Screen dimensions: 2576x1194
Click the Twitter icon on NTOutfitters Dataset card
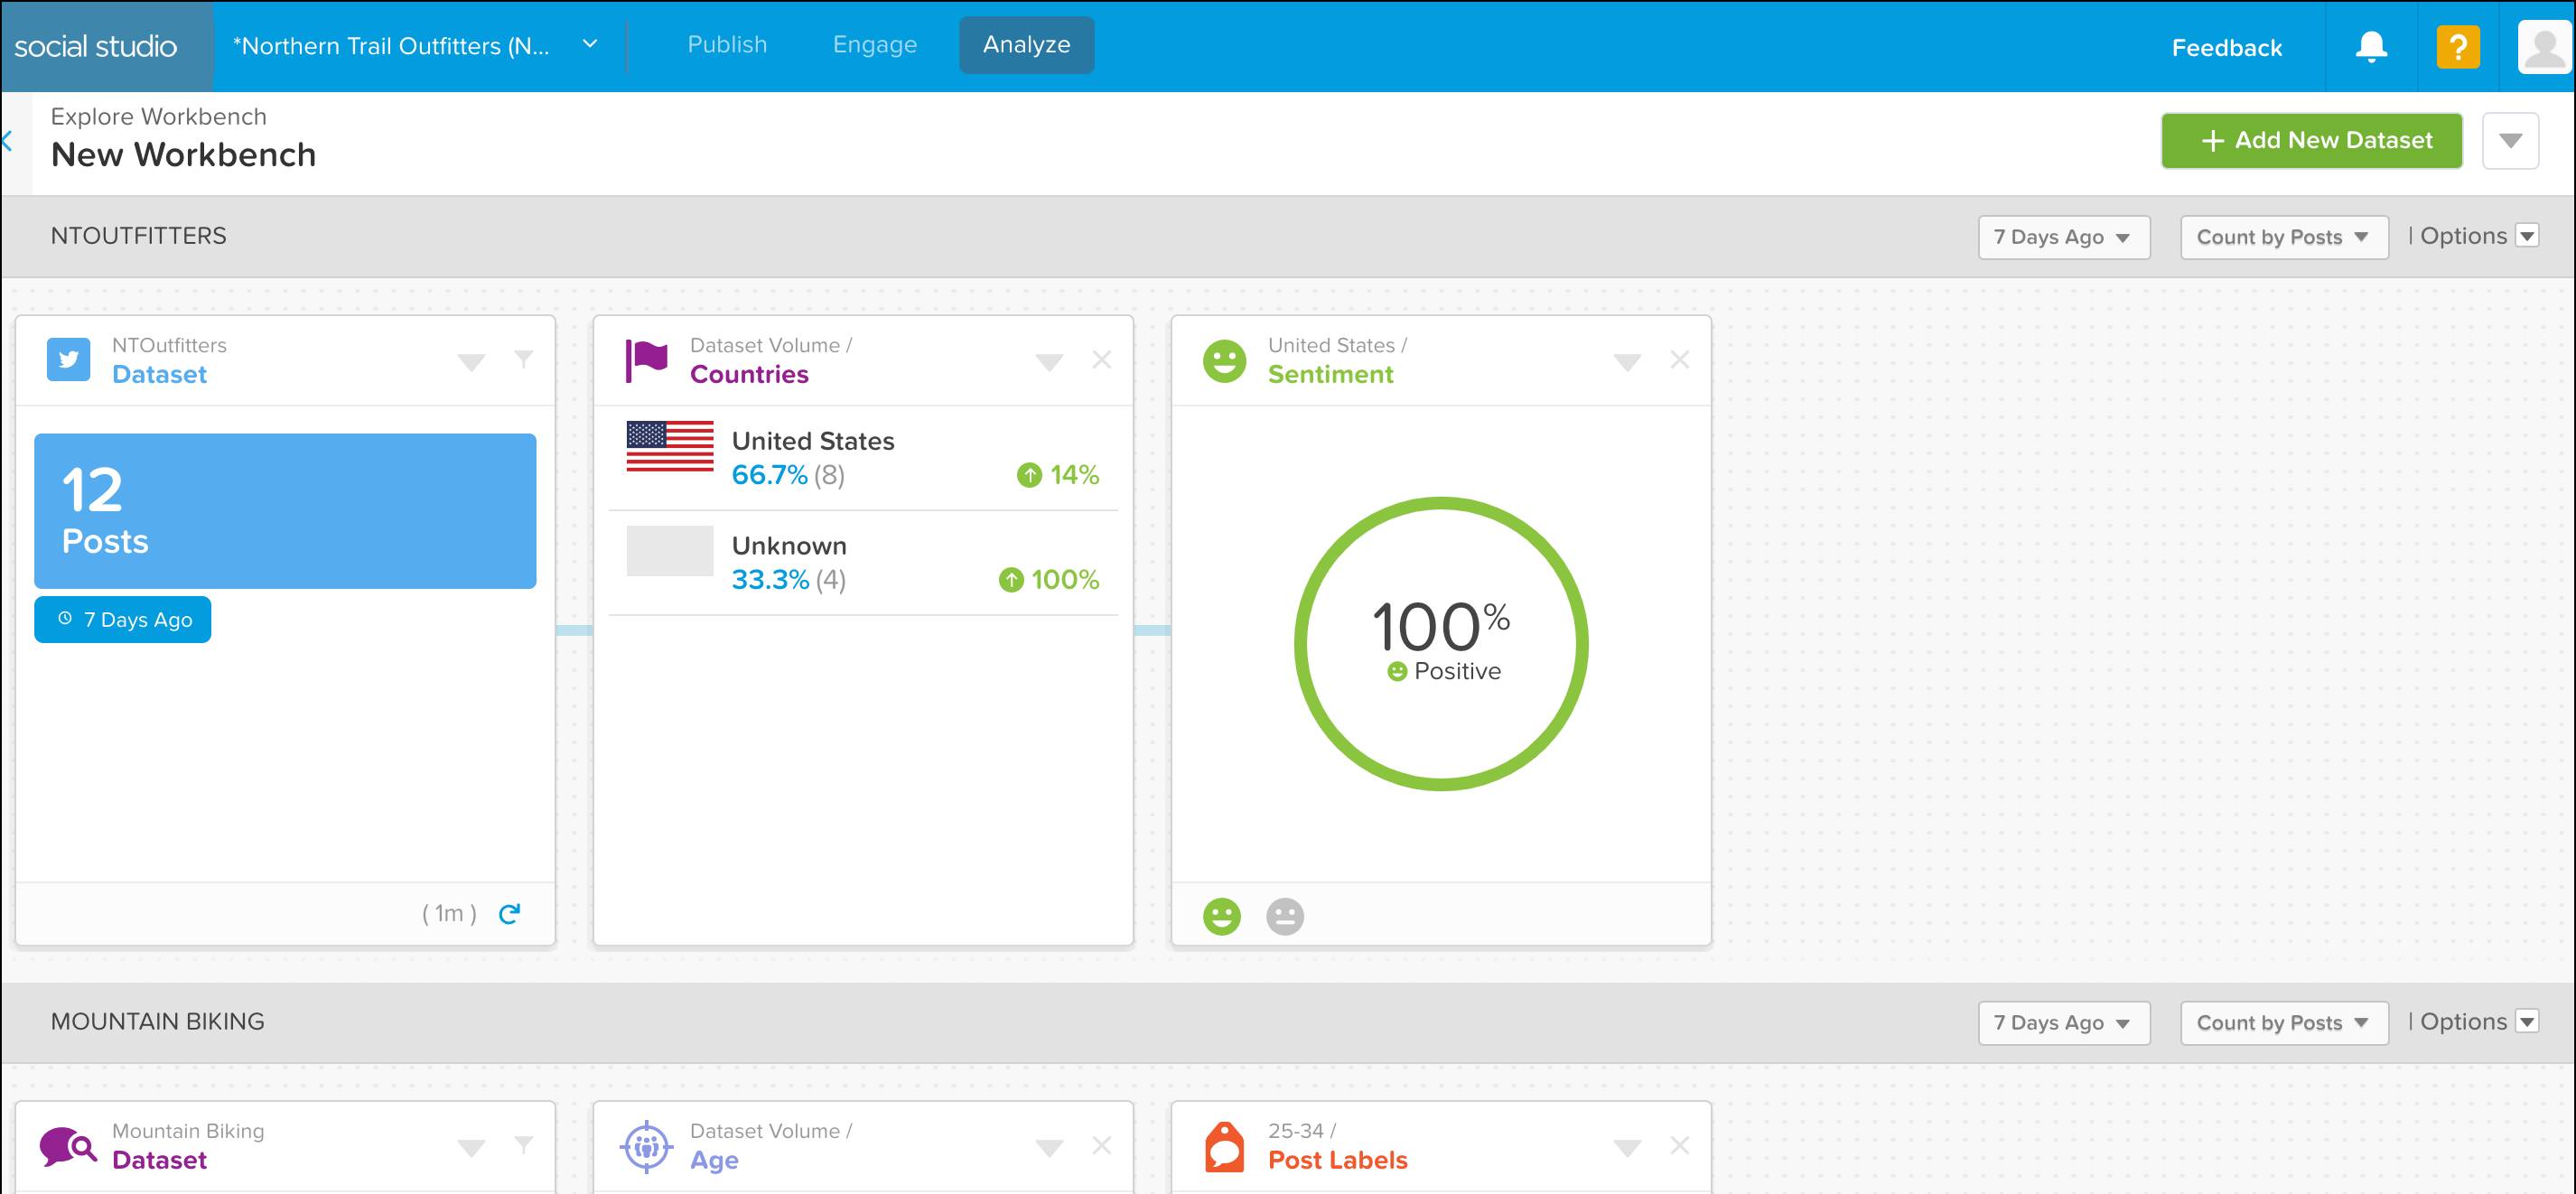coord(68,360)
